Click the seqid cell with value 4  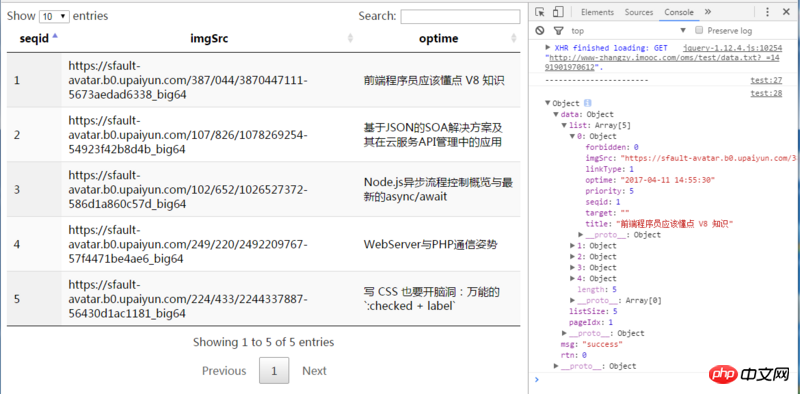click(34, 244)
